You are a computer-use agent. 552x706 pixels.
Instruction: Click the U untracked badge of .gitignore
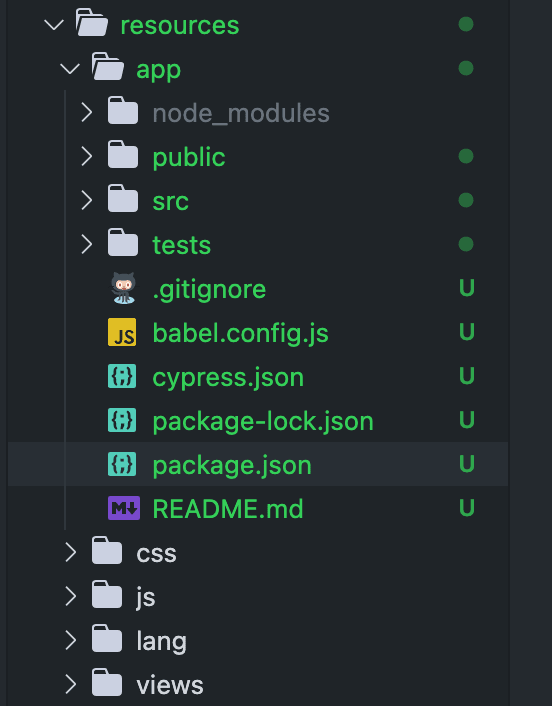tap(467, 288)
